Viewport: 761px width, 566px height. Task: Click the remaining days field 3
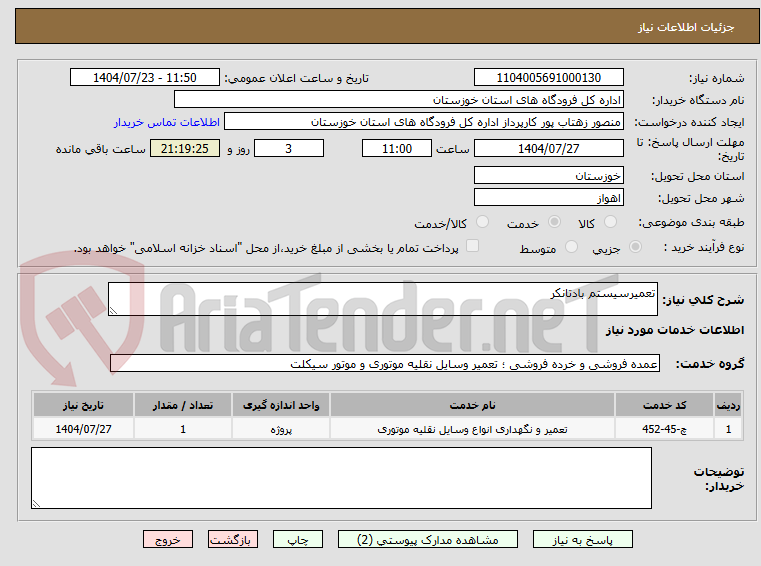(289, 149)
